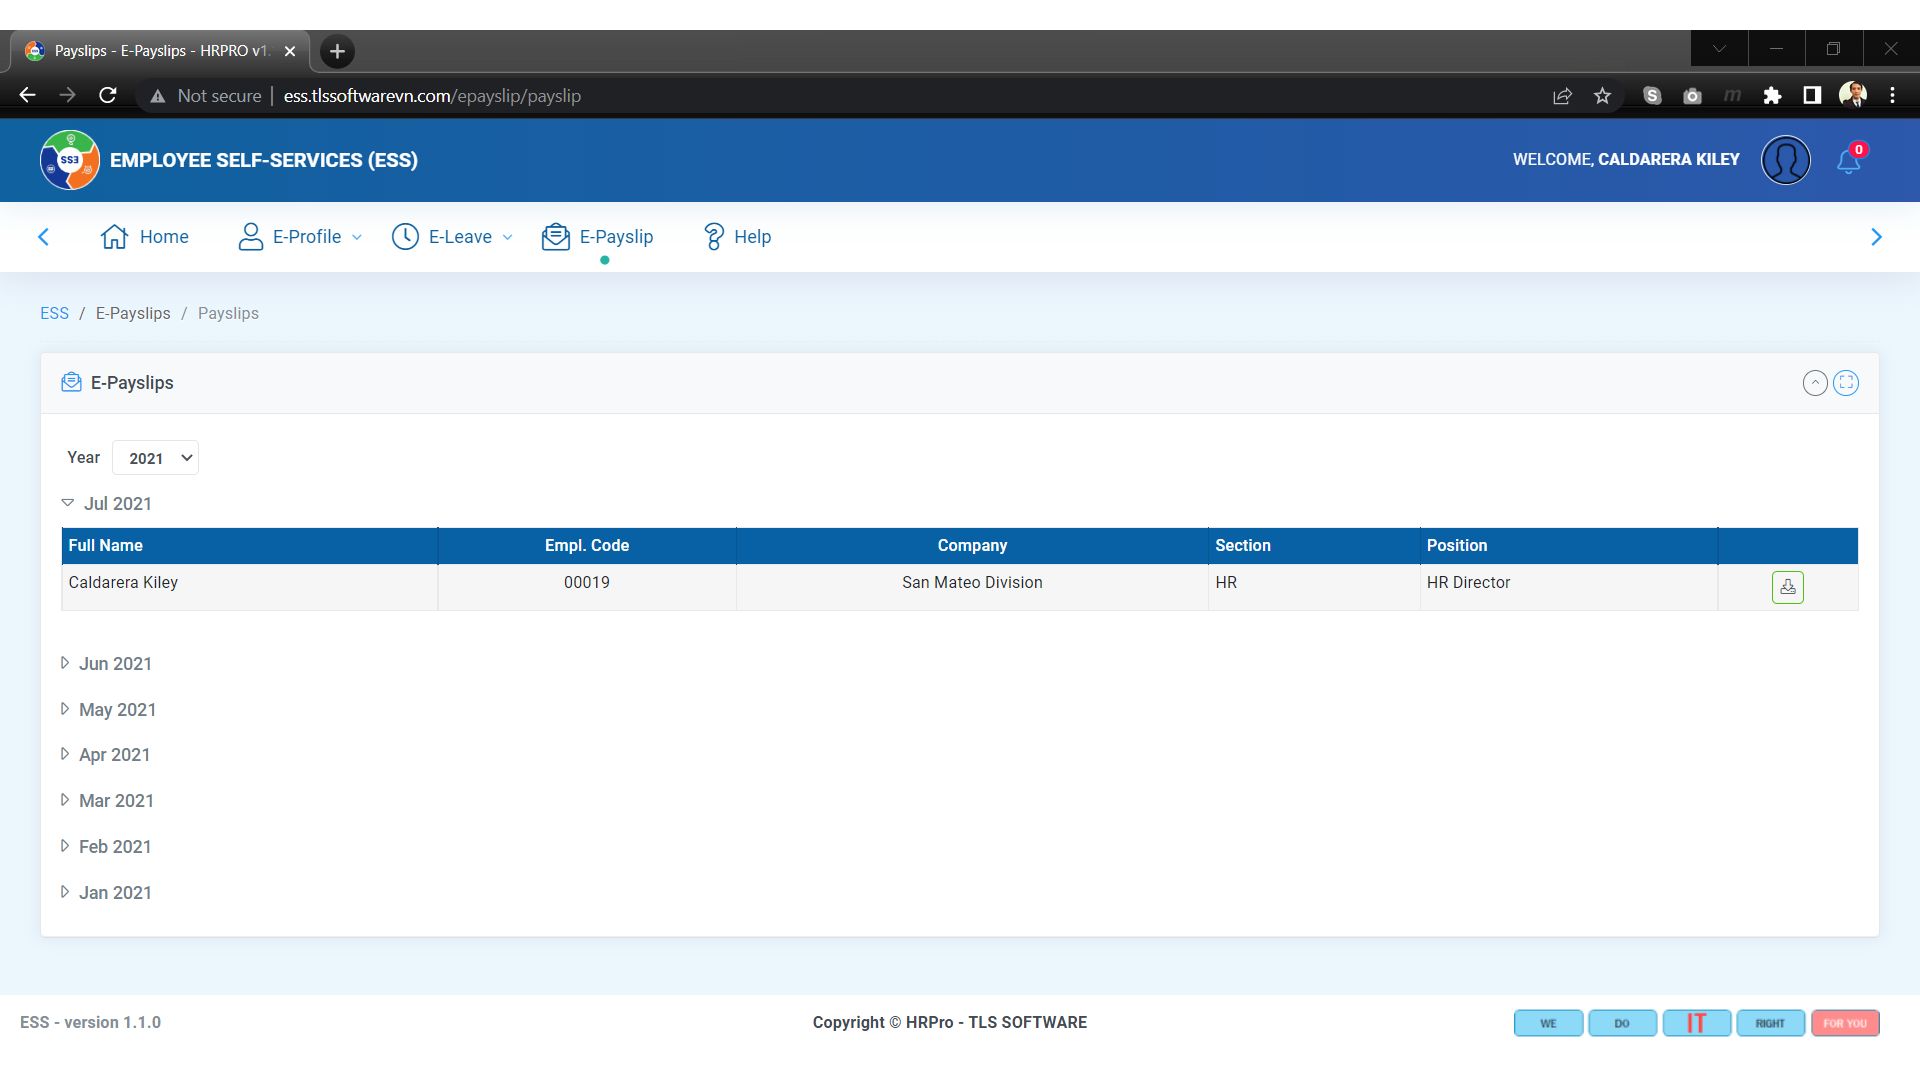Image resolution: width=1920 pixels, height=1080 pixels.
Task: Click the notification bell icon
Action: point(1848,161)
